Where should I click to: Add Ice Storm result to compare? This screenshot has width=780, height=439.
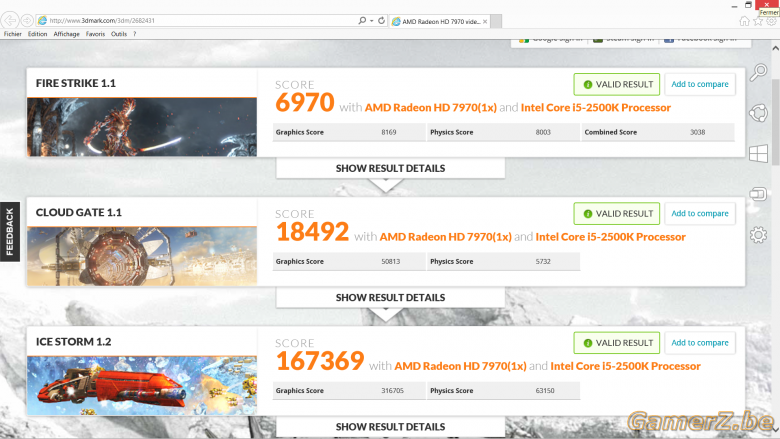pos(700,343)
